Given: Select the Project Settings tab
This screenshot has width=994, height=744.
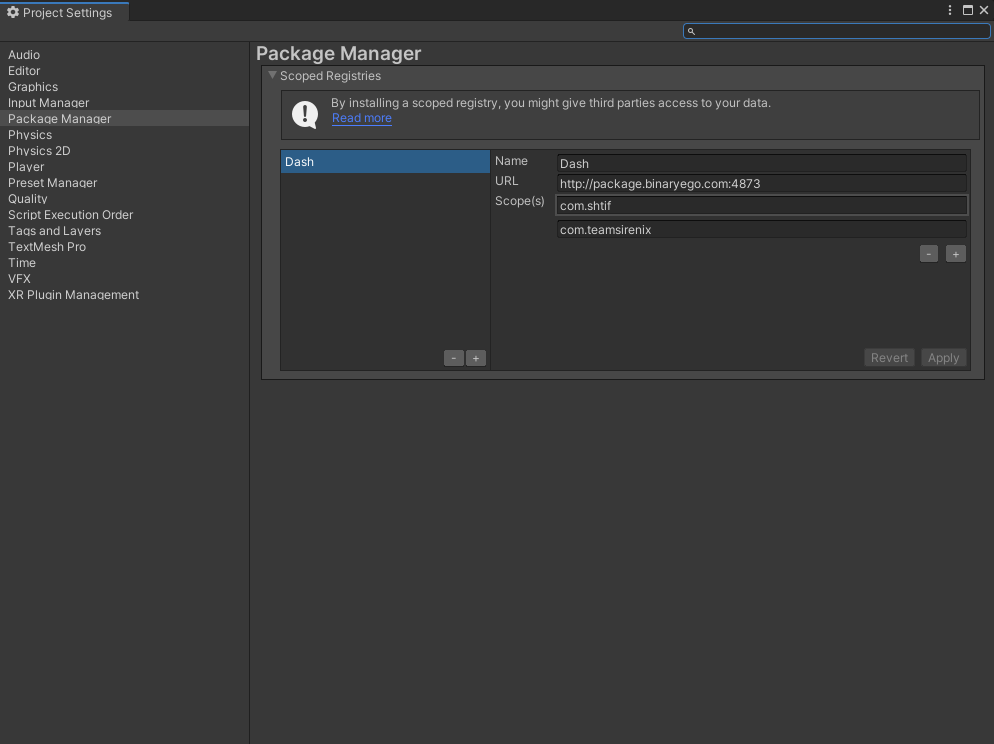Looking at the screenshot, I should pyautogui.click(x=64, y=13).
